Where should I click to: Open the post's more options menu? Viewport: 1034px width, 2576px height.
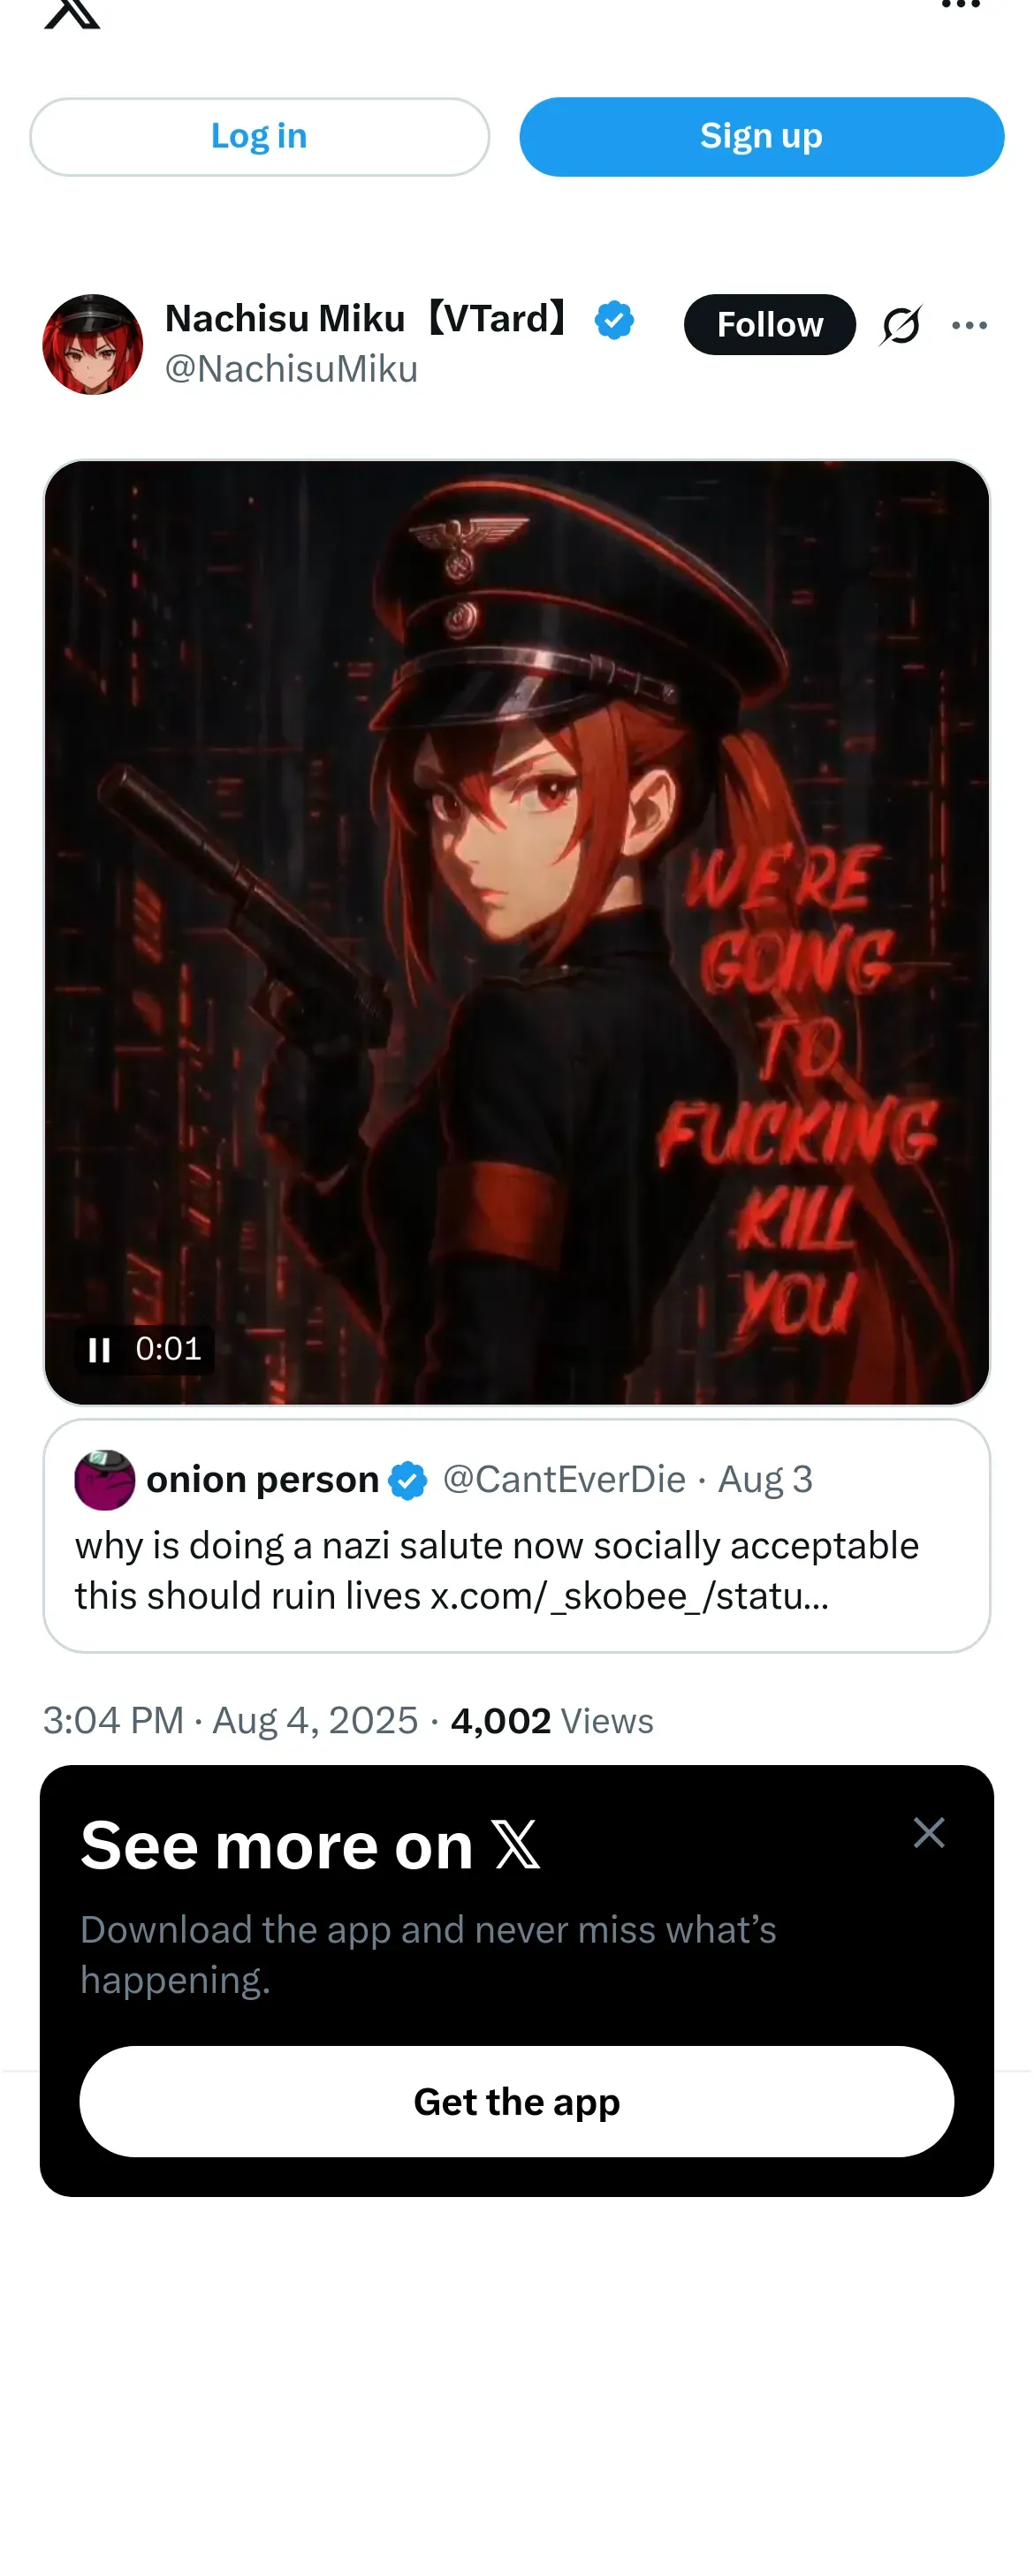[x=969, y=325]
